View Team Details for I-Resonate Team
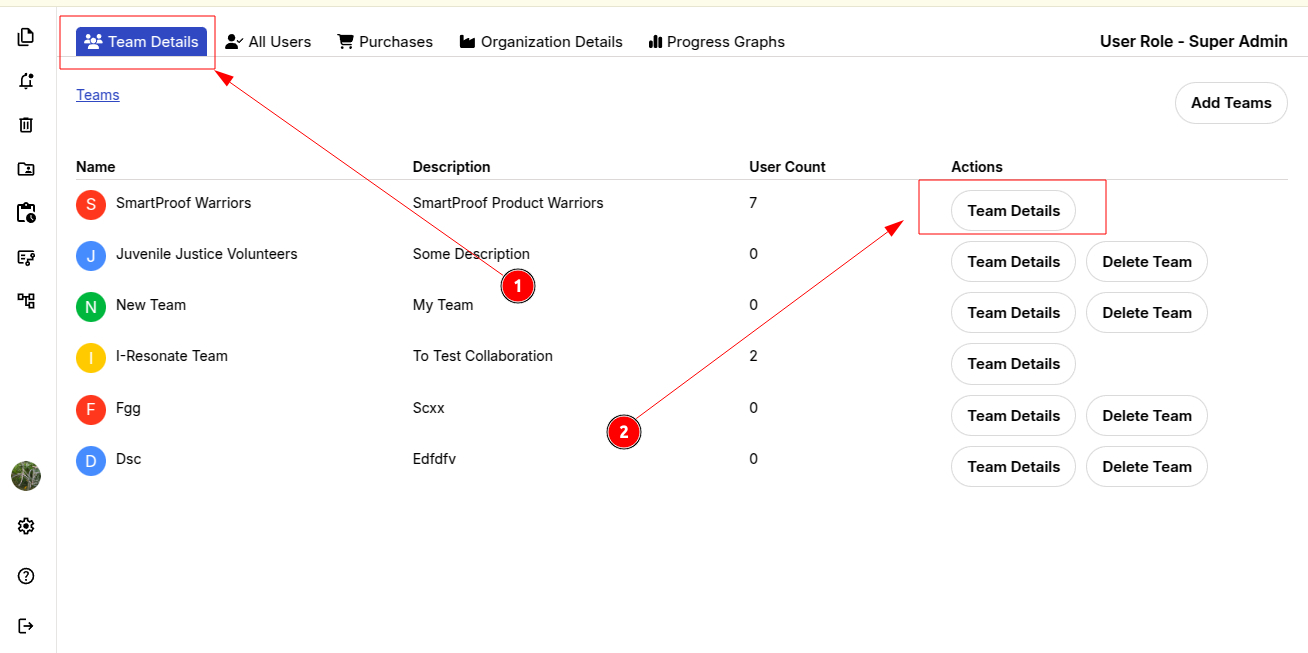The height and width of the screenshot is (653, 1308). coord(1013,364)
